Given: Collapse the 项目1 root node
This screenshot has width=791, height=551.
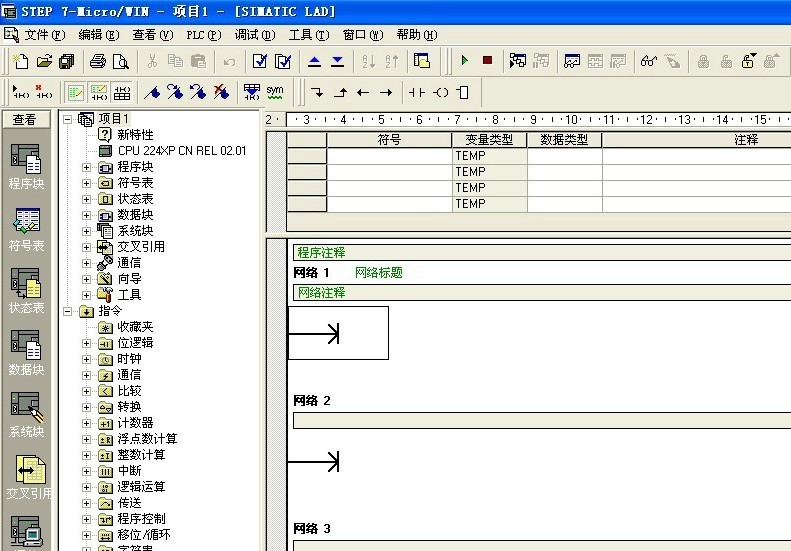Looking at the screenshot, I should point(67,119).
